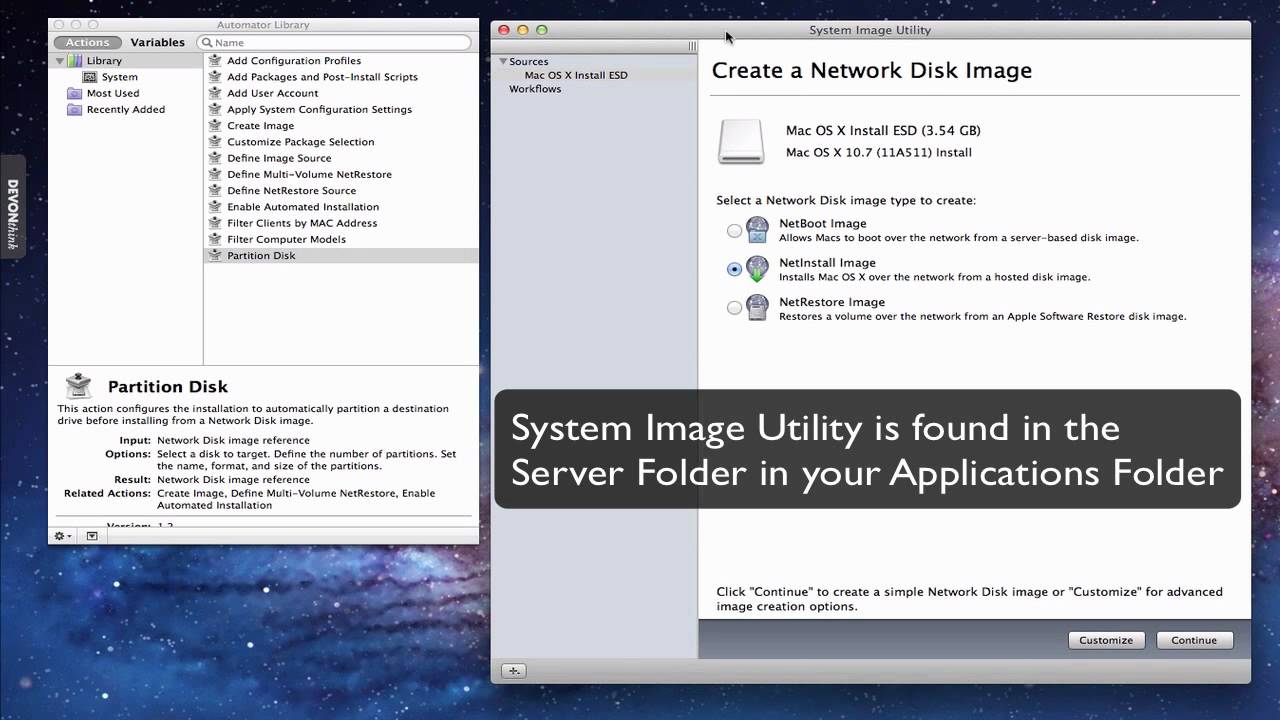Screen dimensions: 1280x720
Task: Click the Apply System Configuration Settings icon
Action: [215, 109]
